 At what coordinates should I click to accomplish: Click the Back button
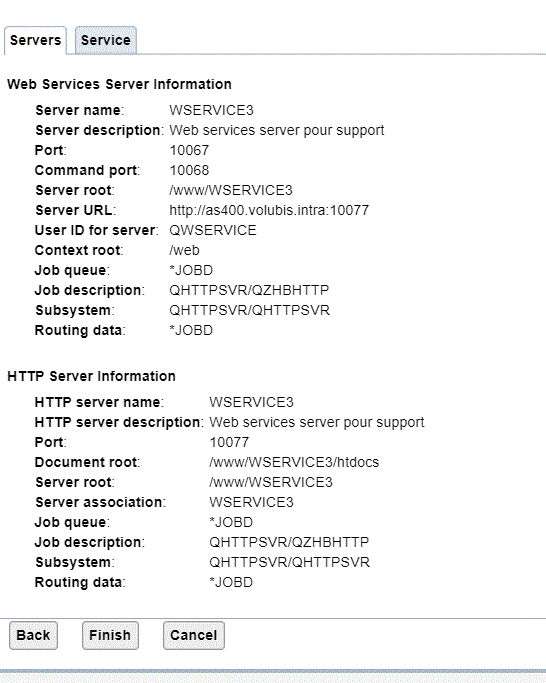coord(33,635)
